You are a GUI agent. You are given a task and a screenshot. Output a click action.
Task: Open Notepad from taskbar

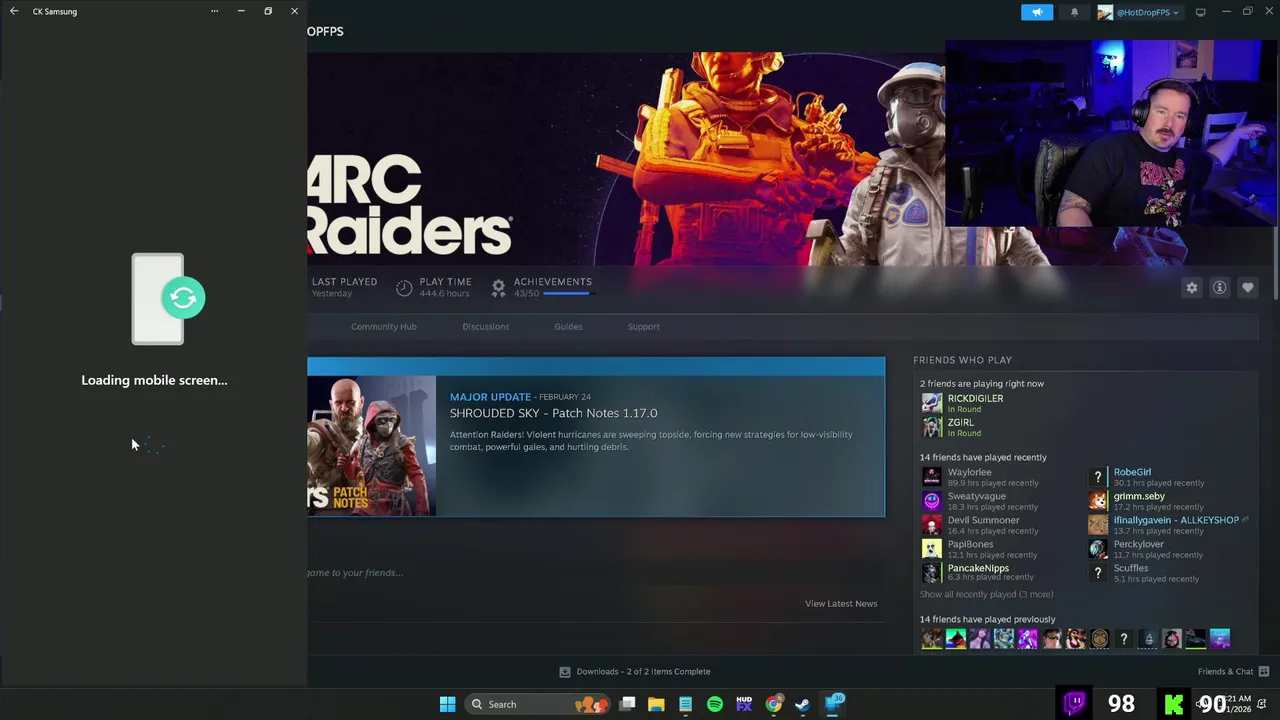[685, 704]
